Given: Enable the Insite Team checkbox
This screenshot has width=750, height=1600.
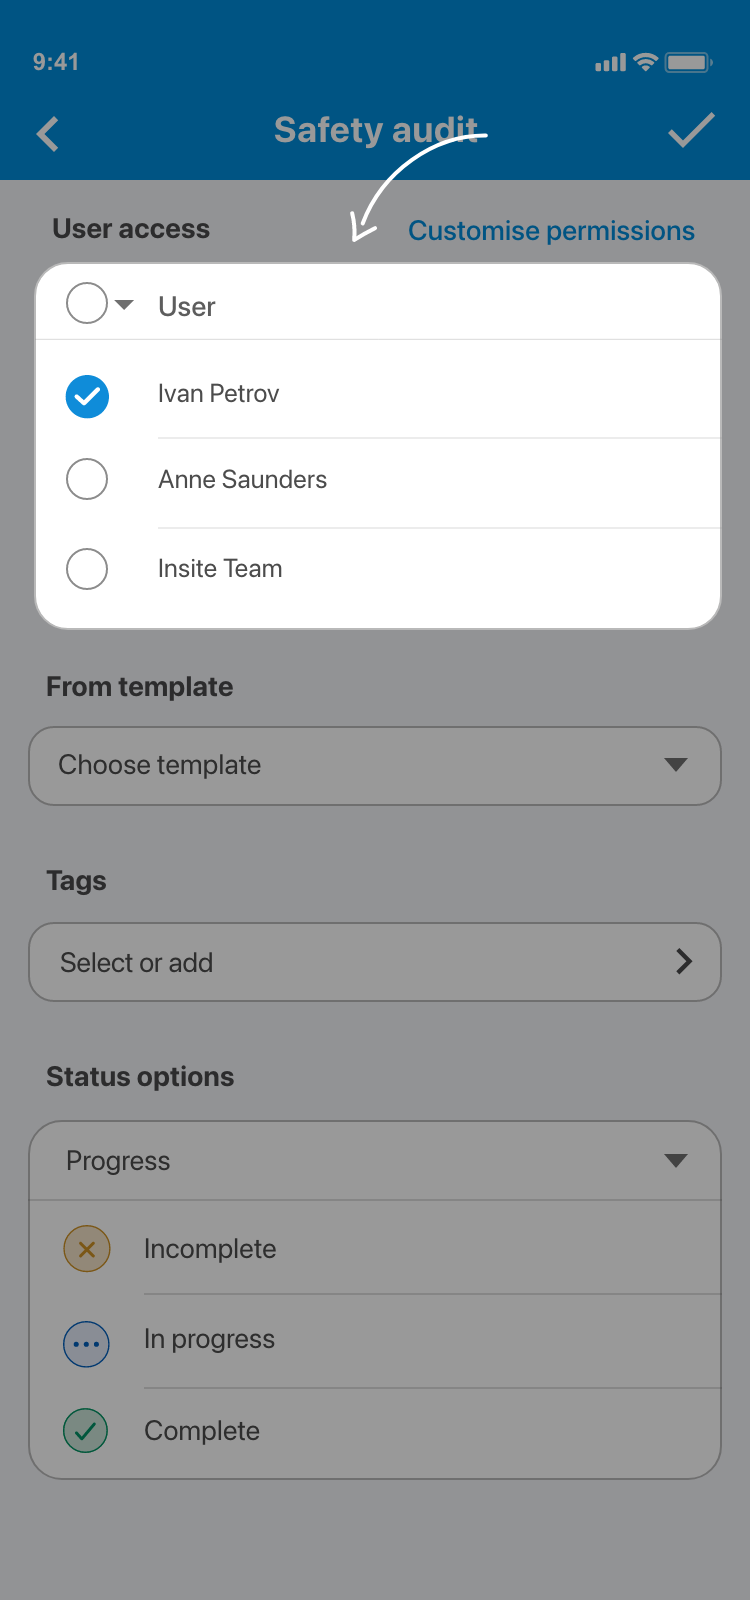Looking at the screenshot, I should coord(87,569).
